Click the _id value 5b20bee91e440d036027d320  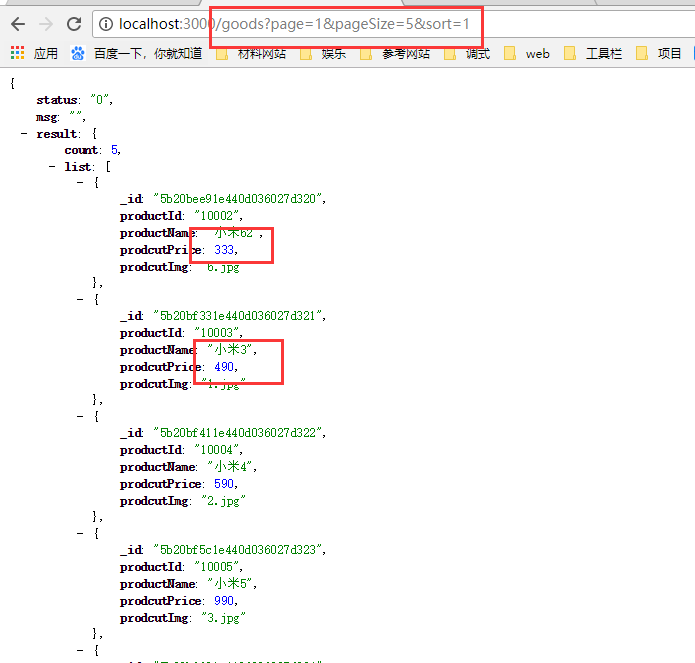pos(238,199)
